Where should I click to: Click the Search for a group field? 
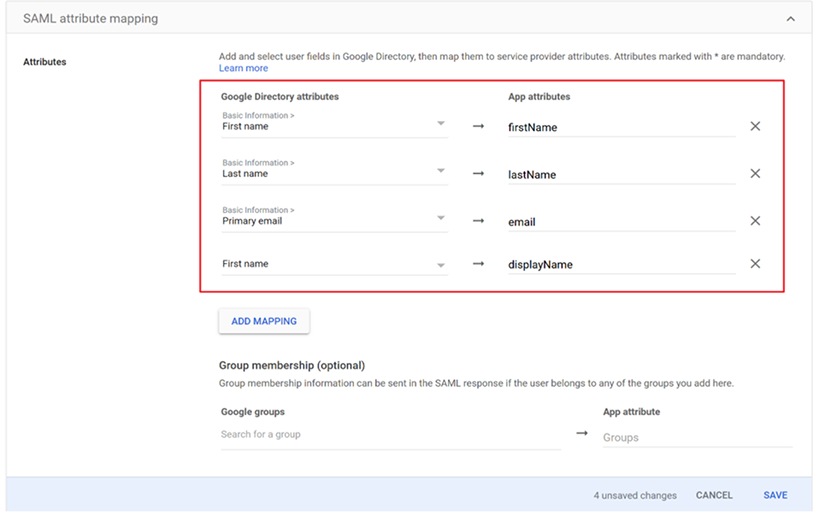[x=389, y=435]
